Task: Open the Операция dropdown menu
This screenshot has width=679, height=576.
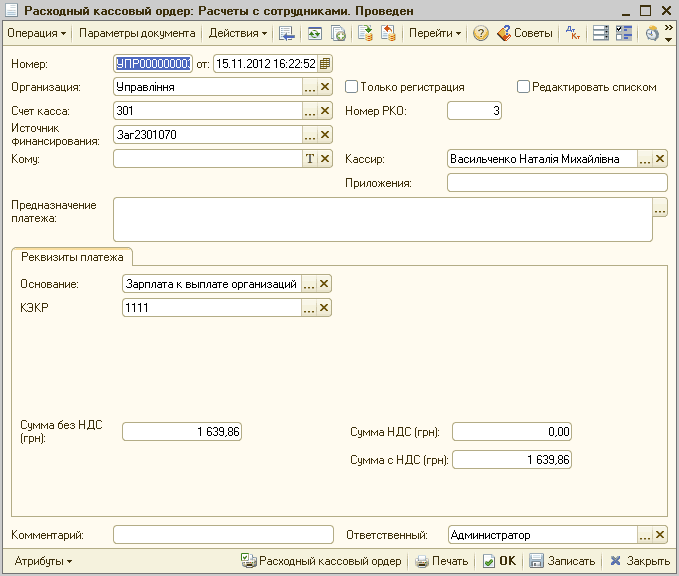Action: 37,33
